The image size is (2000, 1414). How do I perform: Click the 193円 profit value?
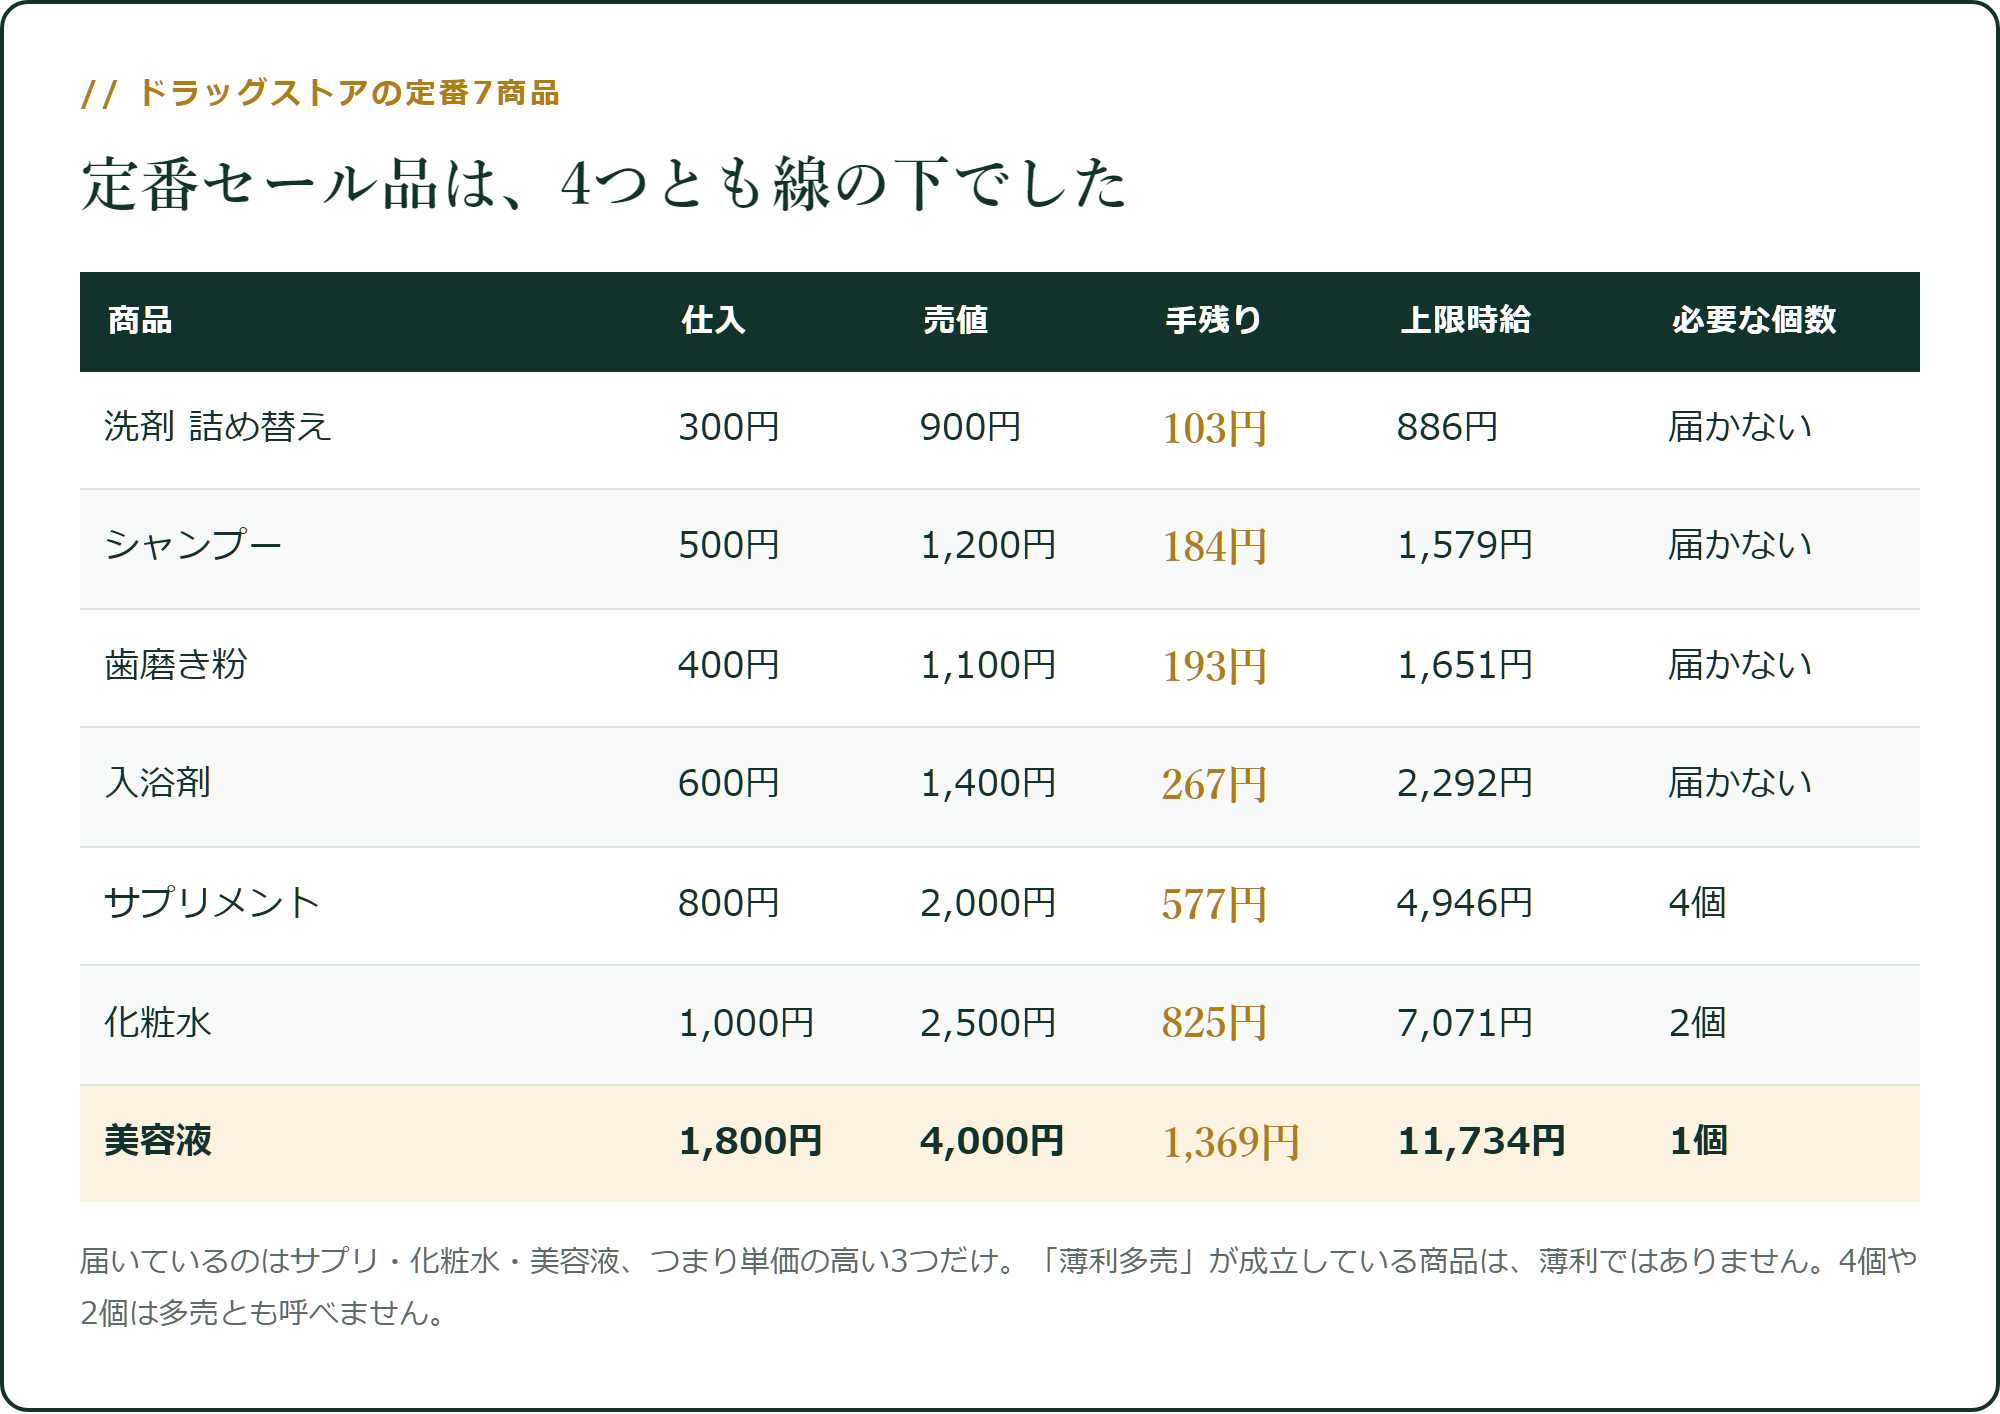[x=1214, y=666]
